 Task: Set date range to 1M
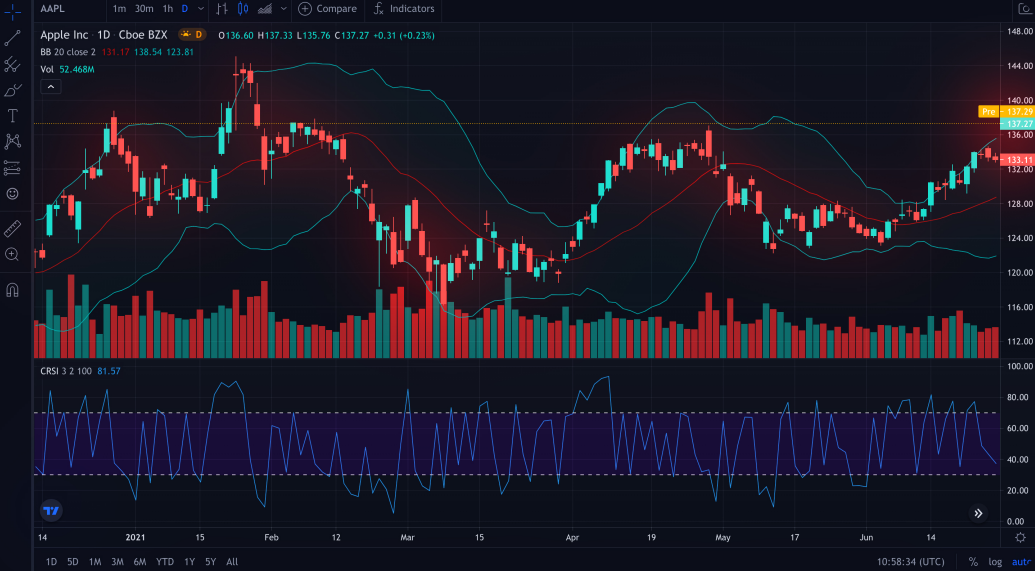(x=95, y=562)
